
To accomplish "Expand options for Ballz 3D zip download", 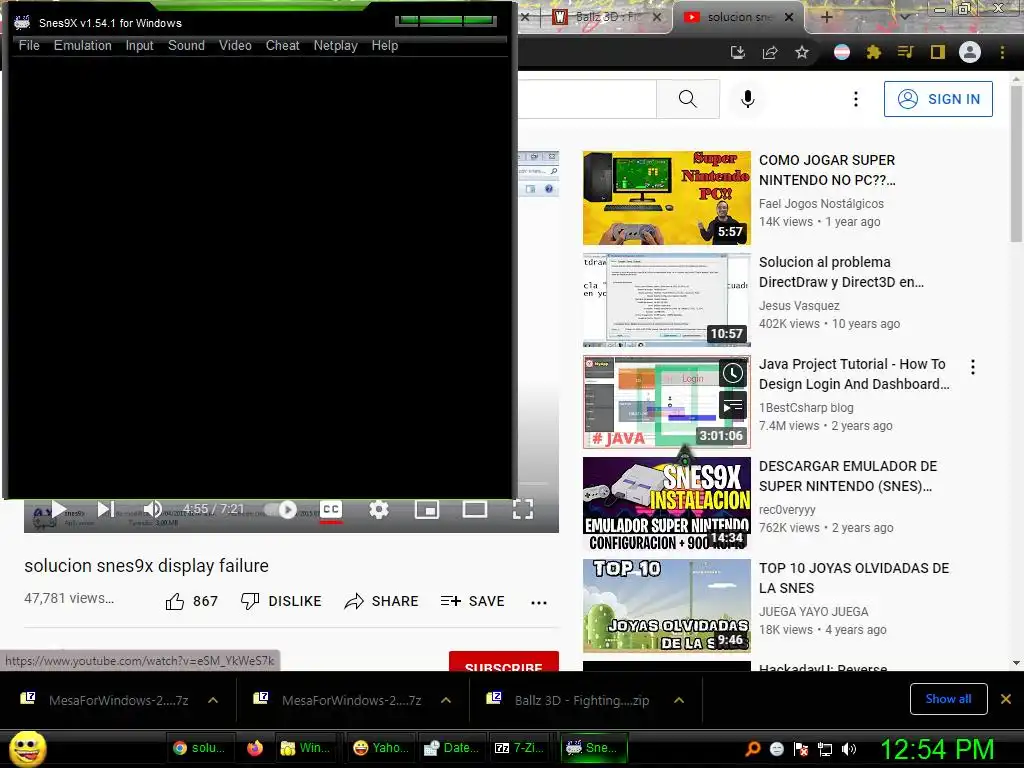I will point(679,700).
